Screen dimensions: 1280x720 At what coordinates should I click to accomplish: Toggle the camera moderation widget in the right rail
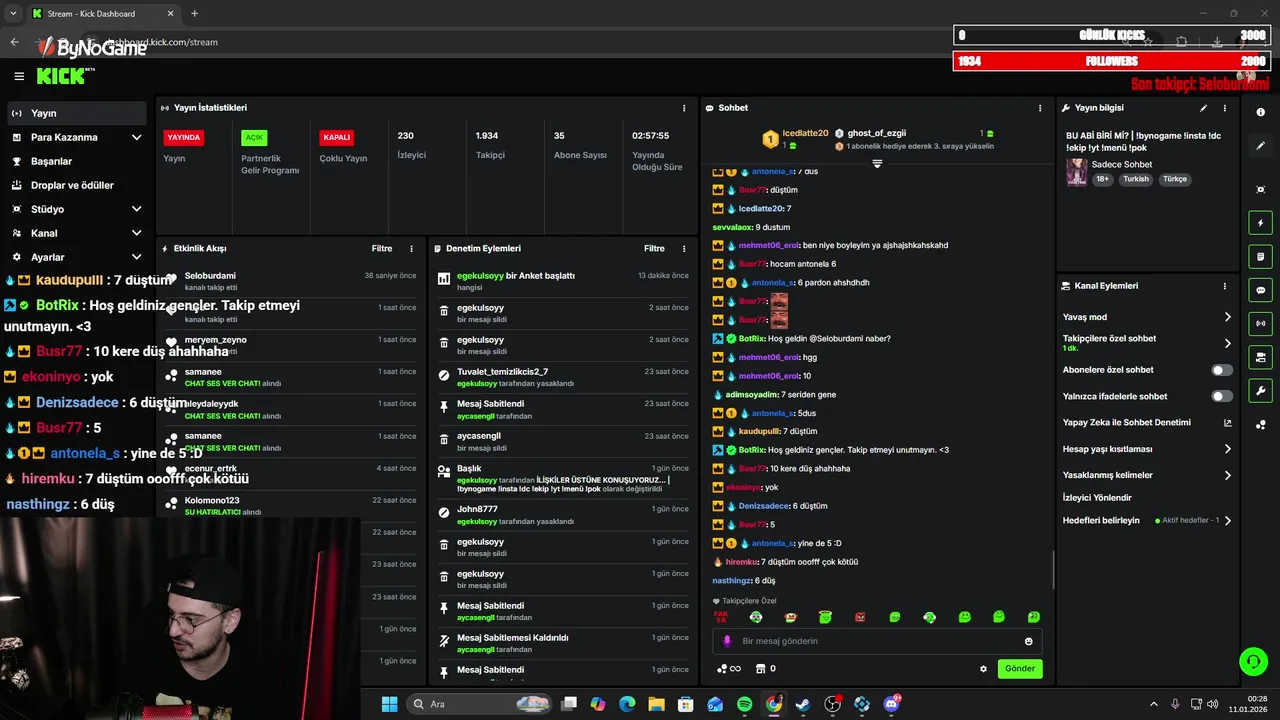click(x=1261, y=357)
